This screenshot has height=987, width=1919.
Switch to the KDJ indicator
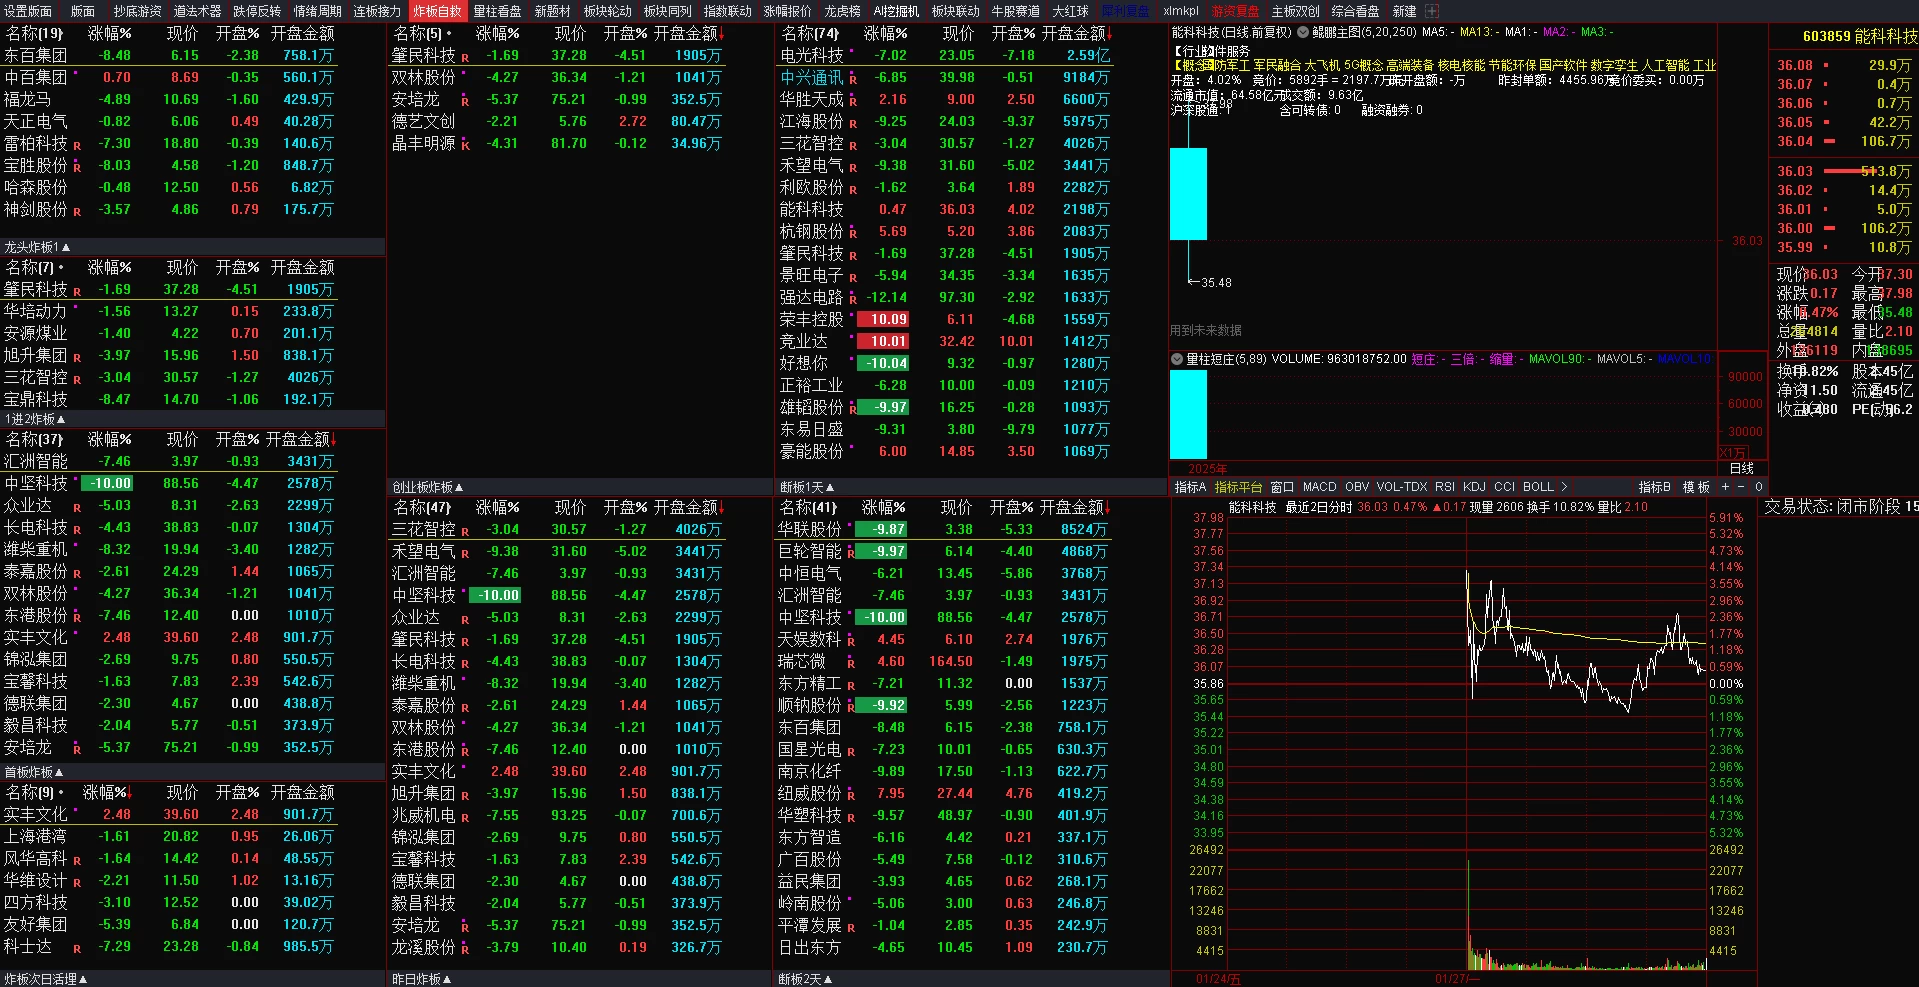click(x=1474, y=487)
